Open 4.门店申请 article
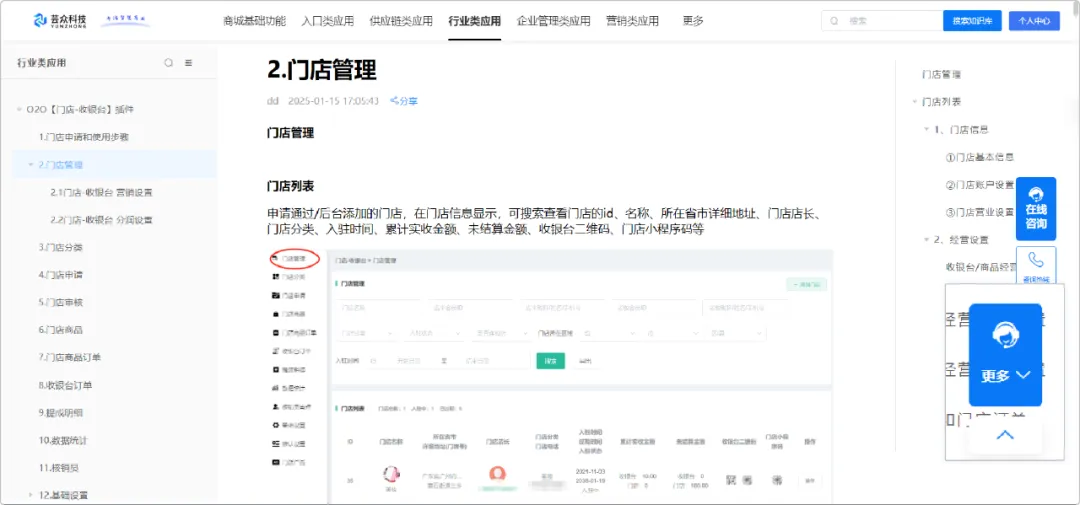This screenshot has width=1080, height=505. point(61,275)
